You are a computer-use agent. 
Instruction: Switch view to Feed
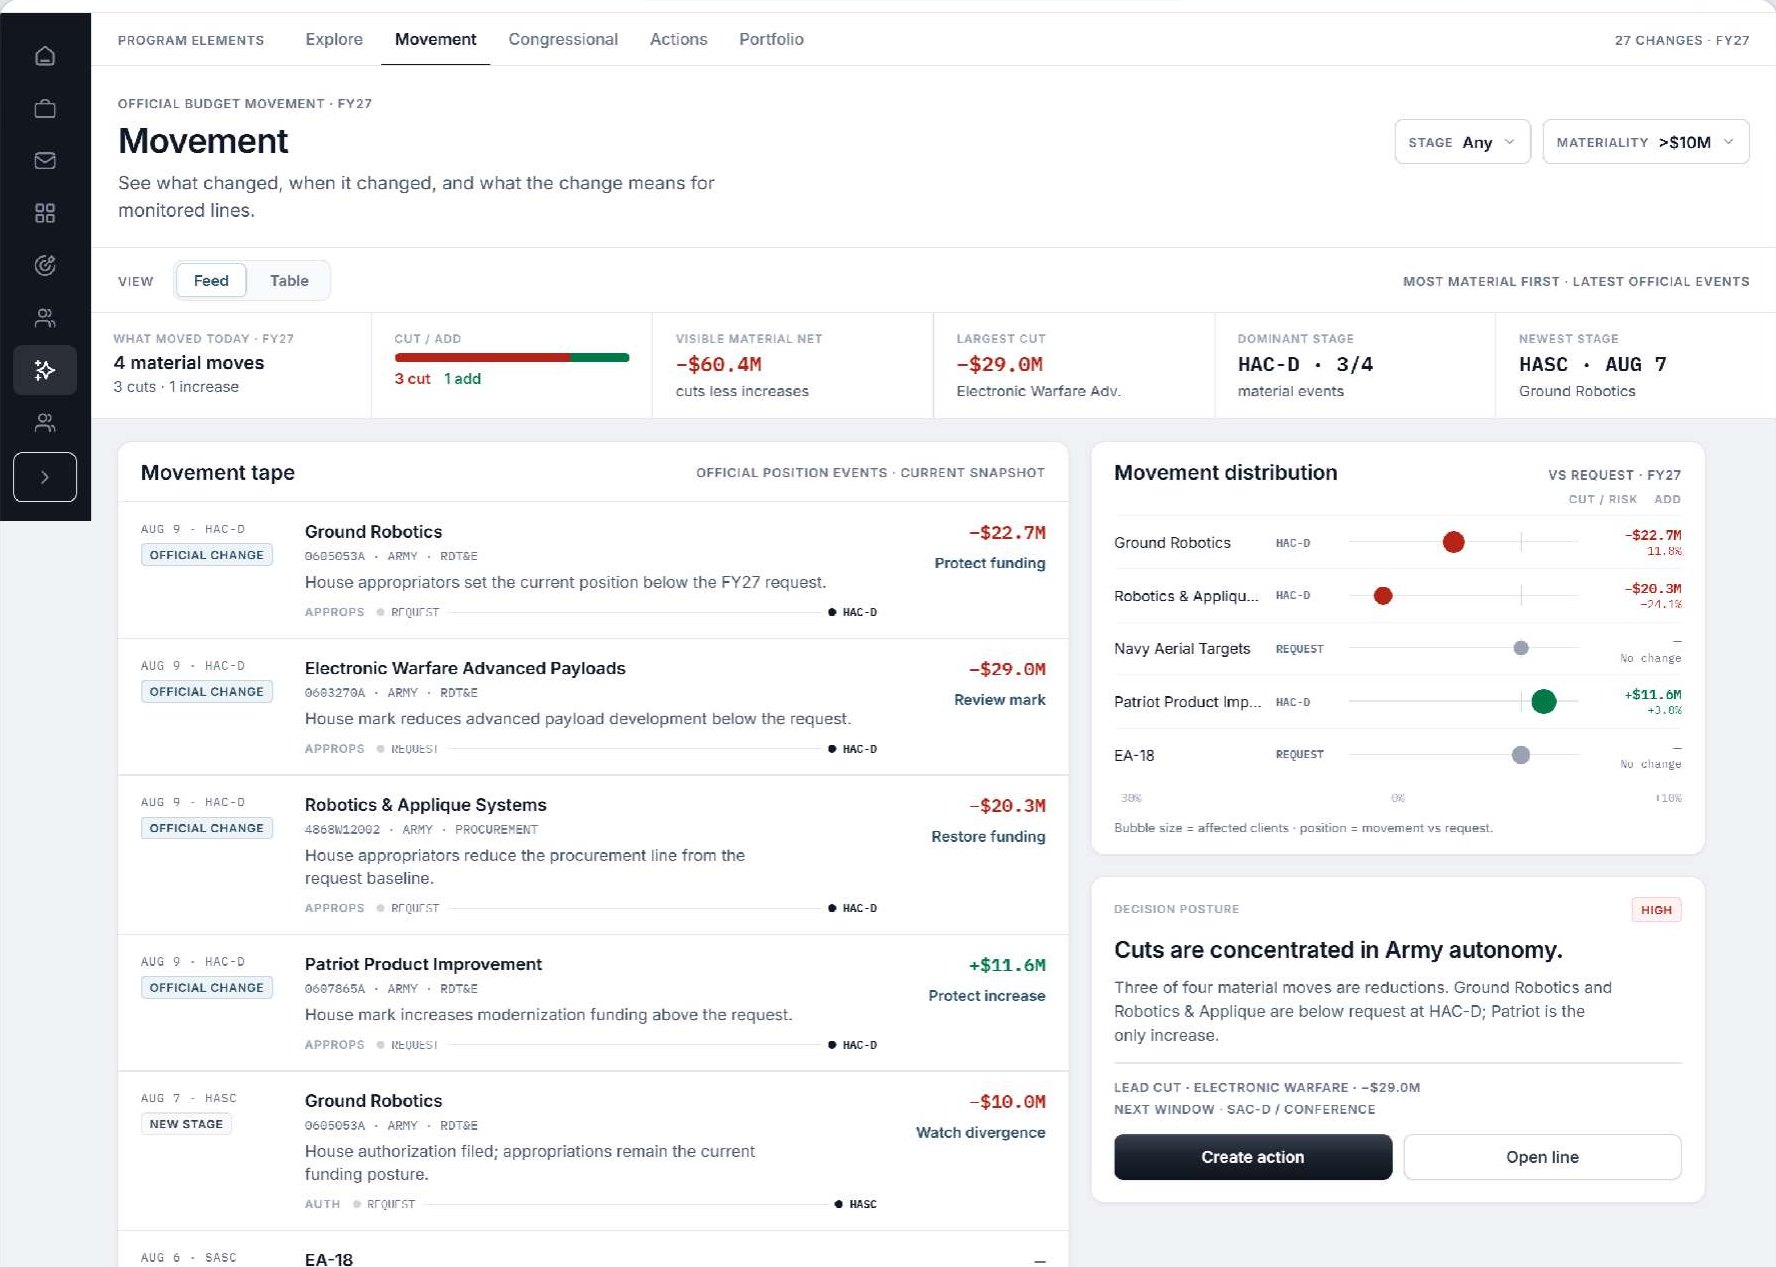tap(211, 281)
